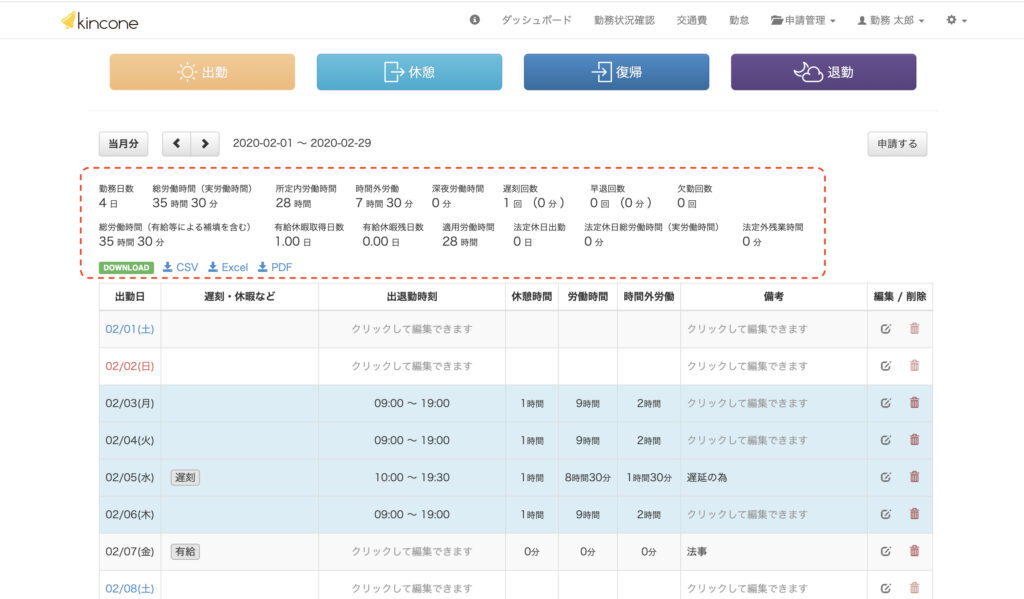Click the 時間外労働 column header
The height and width of the screenshot is (599, 1024).
[649, 297]
